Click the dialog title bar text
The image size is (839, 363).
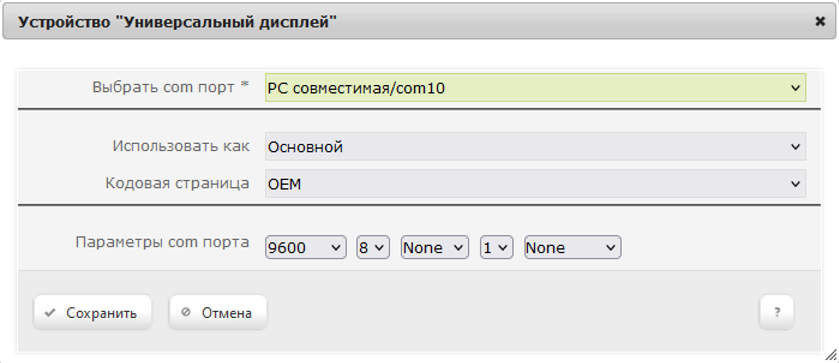pos(178,22)
